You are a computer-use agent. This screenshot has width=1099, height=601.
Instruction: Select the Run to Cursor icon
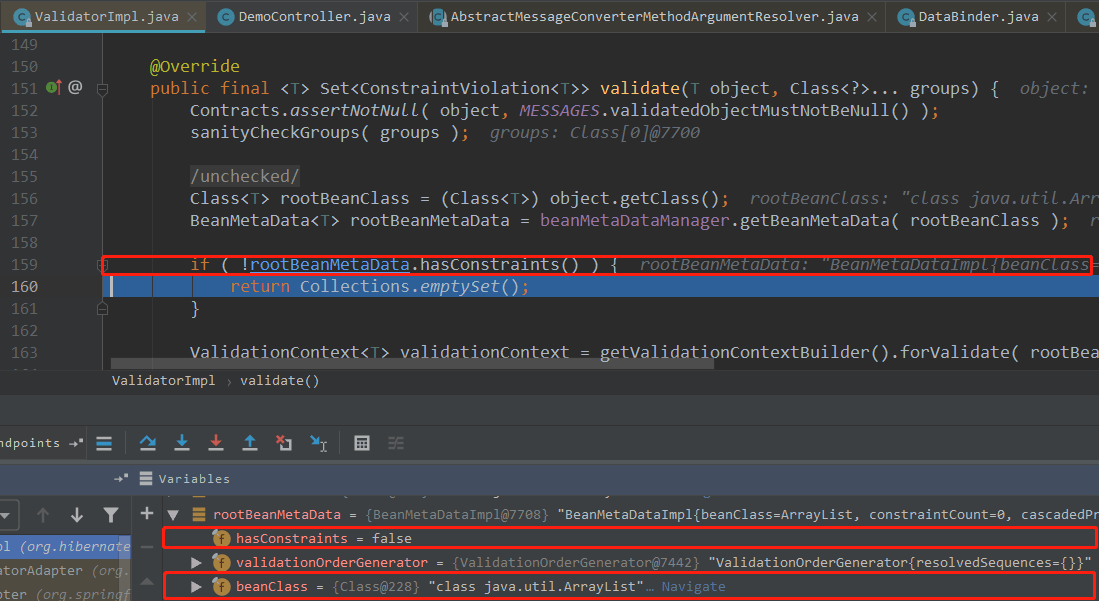319,443
